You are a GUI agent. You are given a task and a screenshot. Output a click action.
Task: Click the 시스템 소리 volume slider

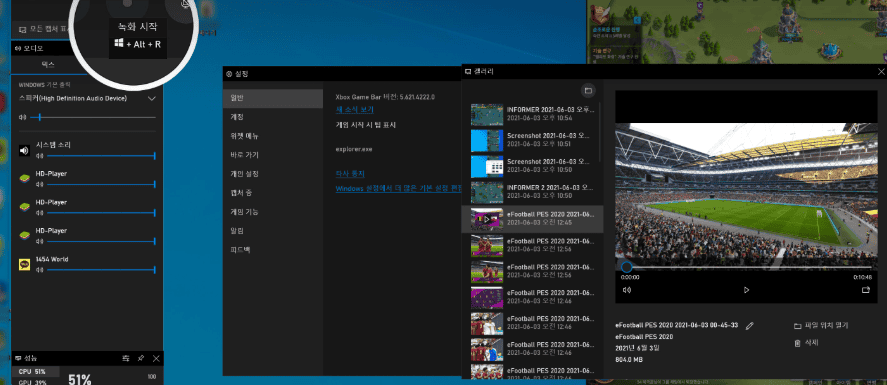101,156
